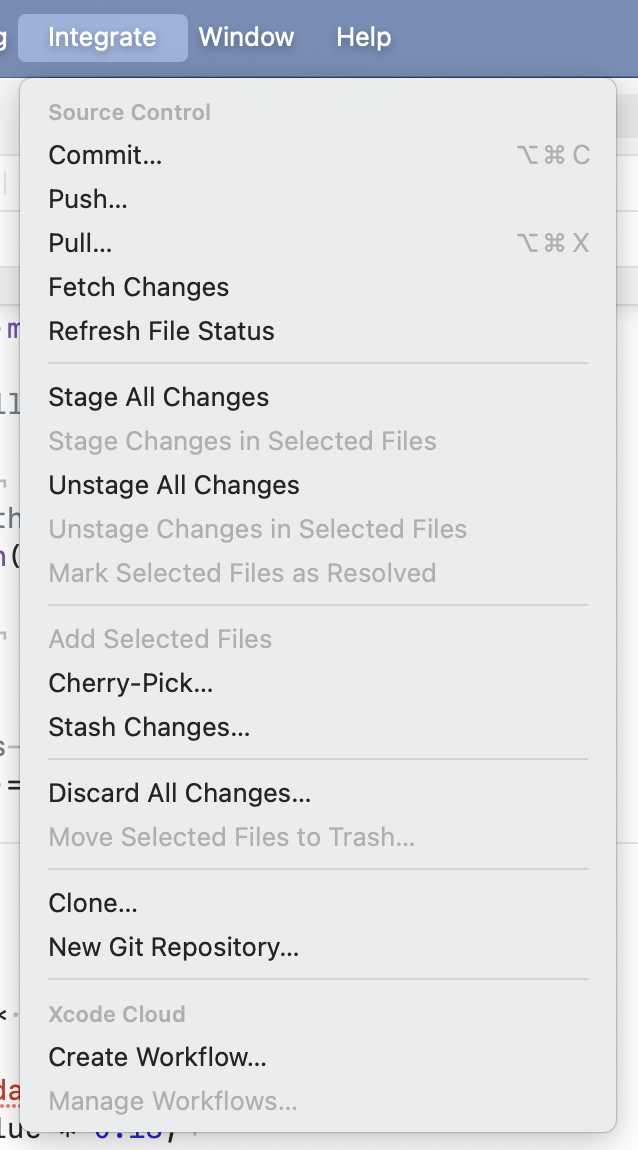The width and height of the screenshot is (638, 1150).
Task: Click Stash Changes…
Action: (x=149, y=727)
